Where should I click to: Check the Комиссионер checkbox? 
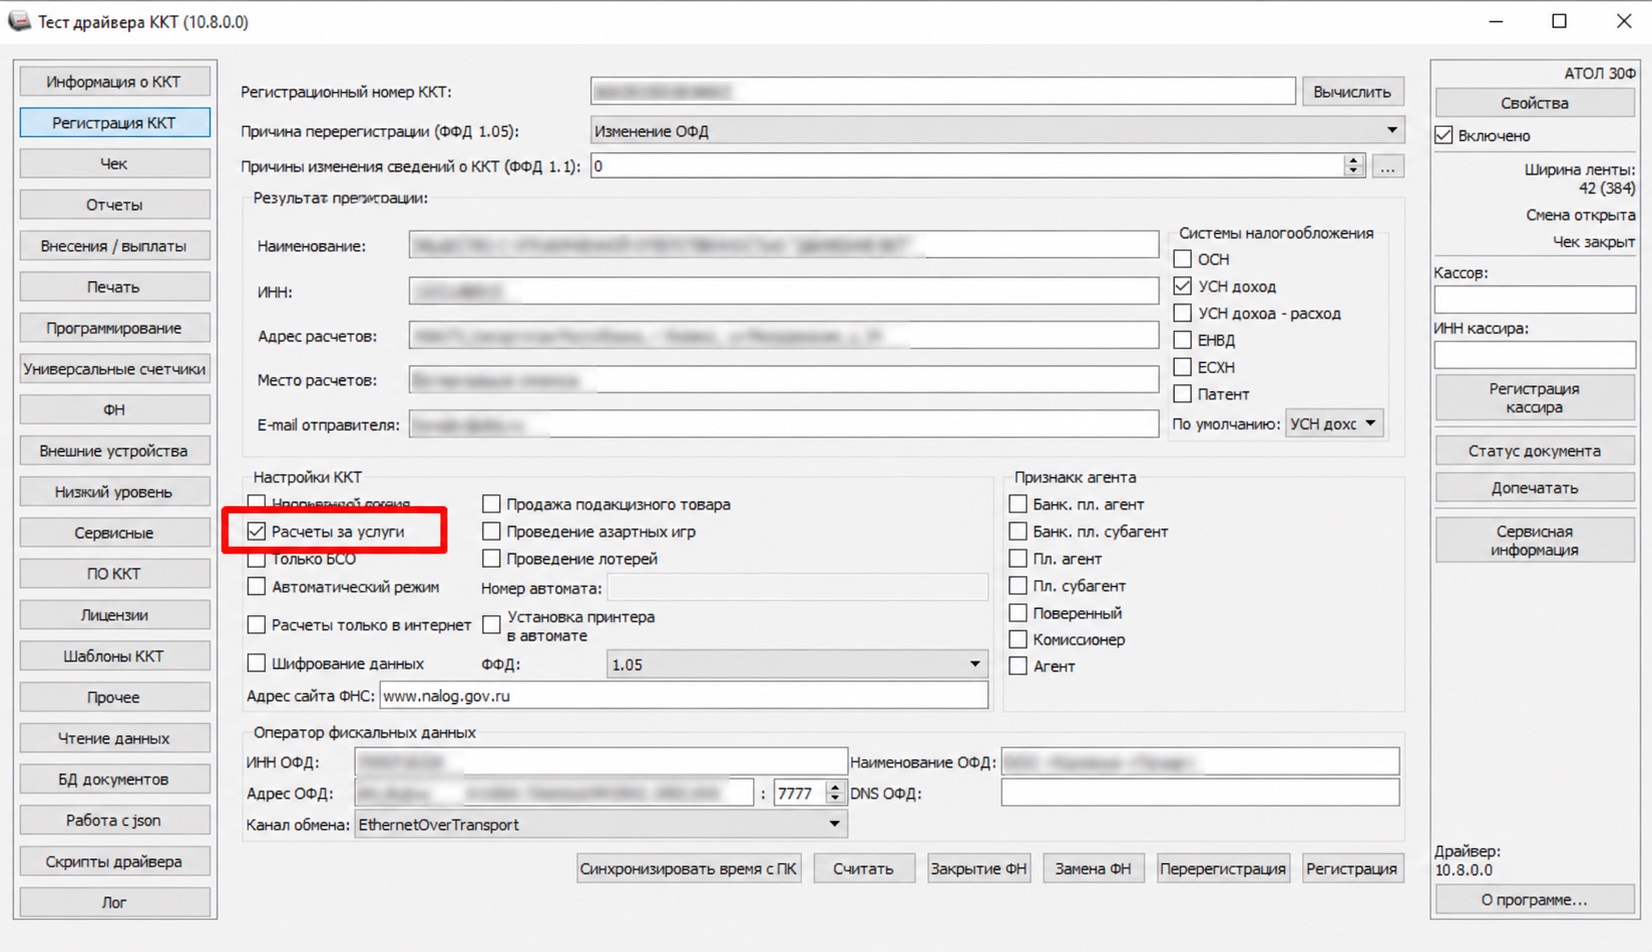(x=1018, y=639)
